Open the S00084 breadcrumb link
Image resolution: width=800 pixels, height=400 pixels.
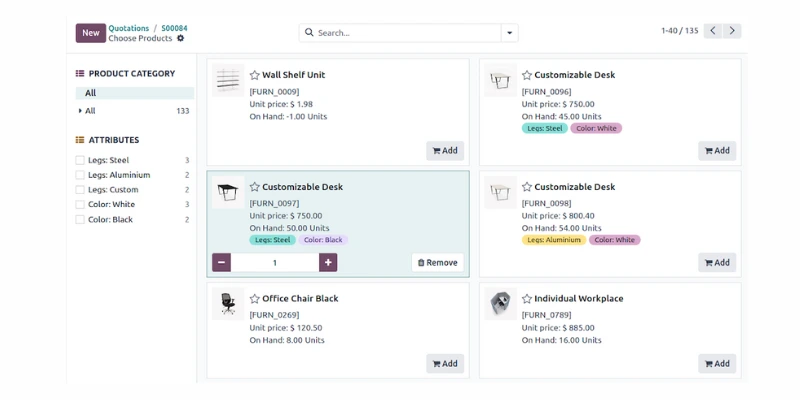coord(174,29)
